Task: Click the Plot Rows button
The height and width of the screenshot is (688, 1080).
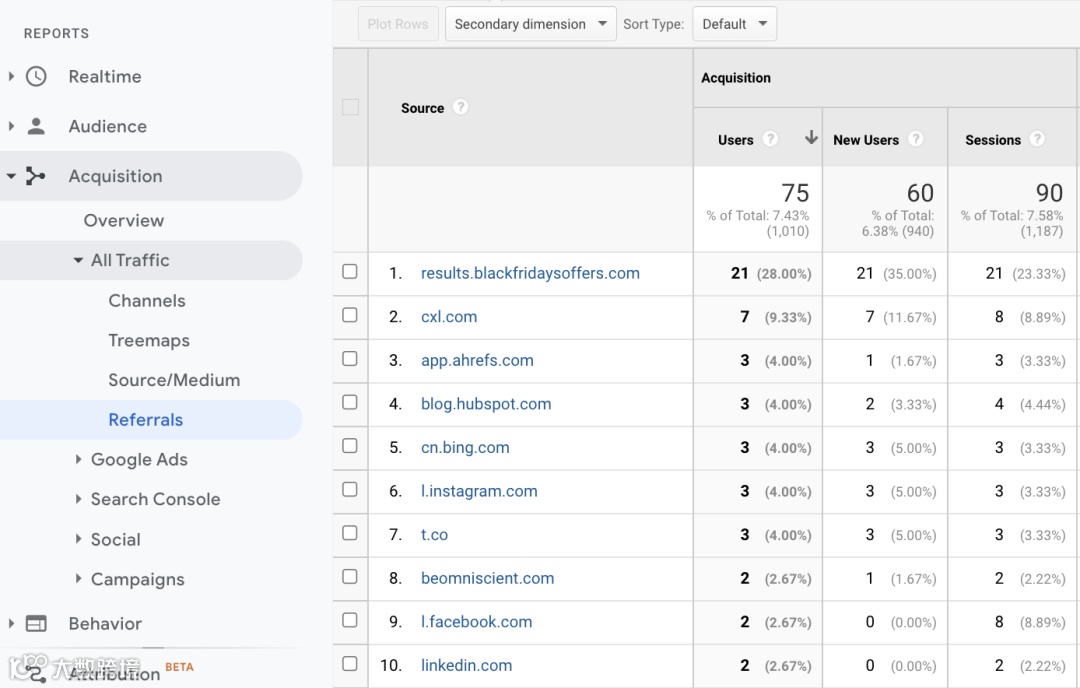Action: [x=398, y=24]
